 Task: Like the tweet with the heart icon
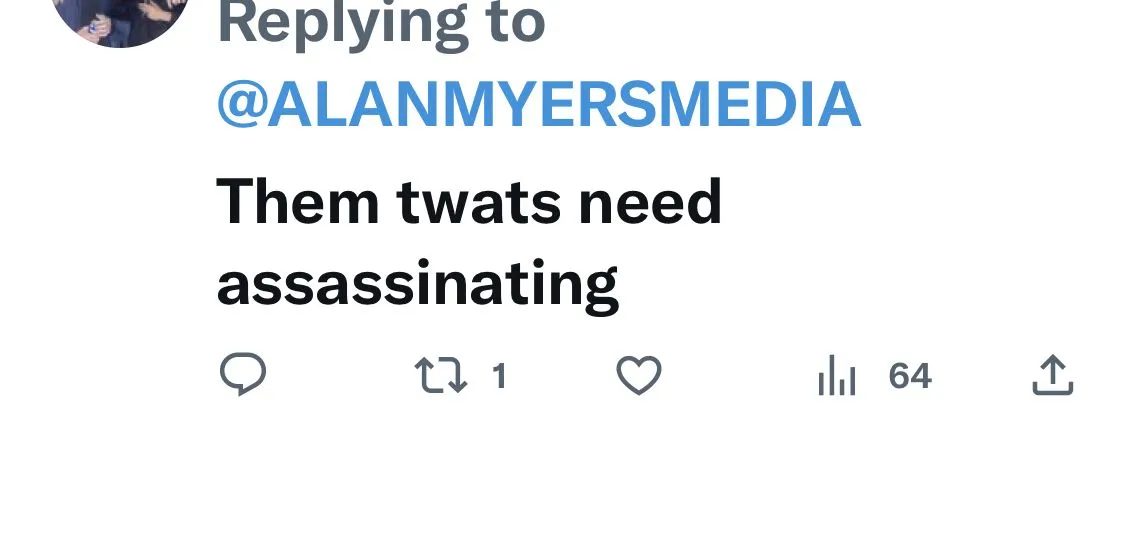pyautogui.click(x=639, y=375)
